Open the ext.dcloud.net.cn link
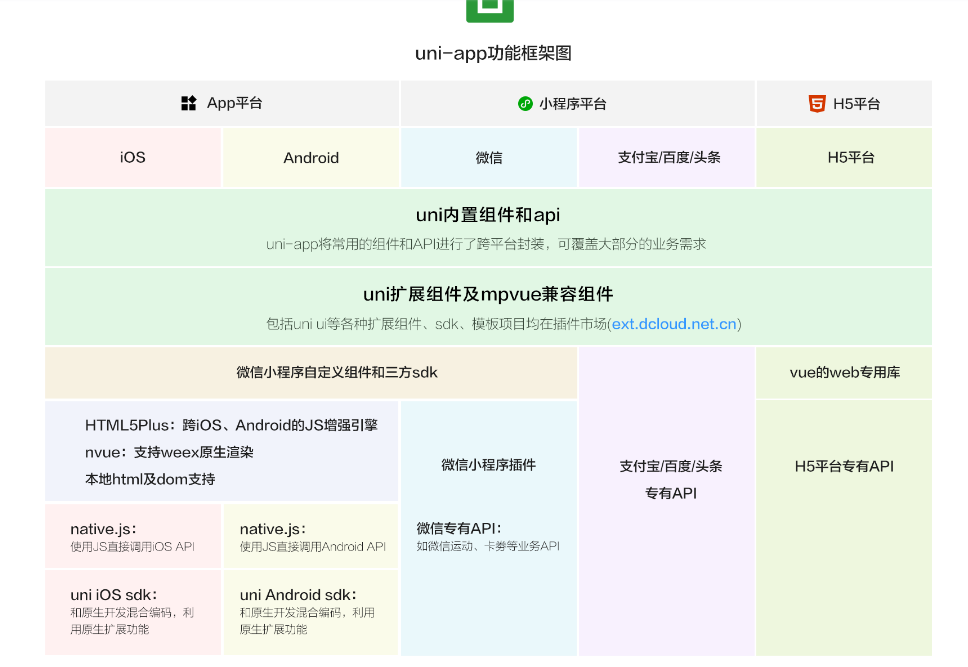Viewport: 968px width, 667px height. click(x=674, y=324)
